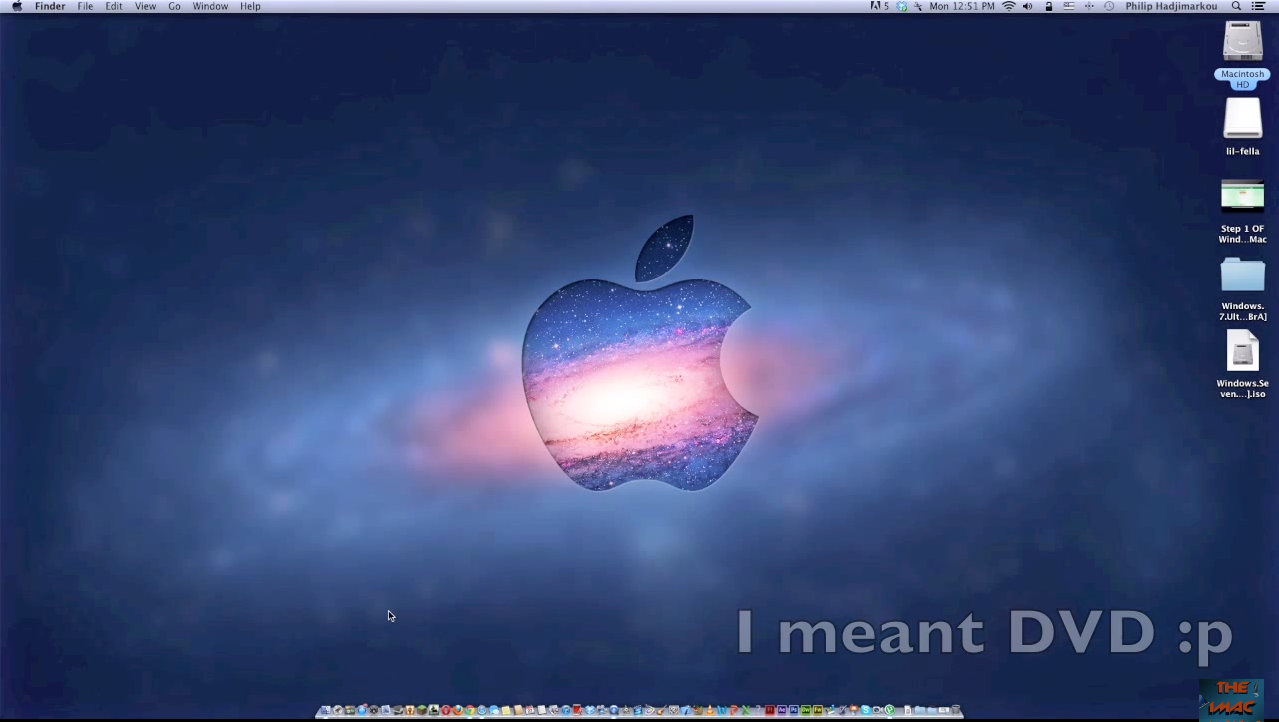This screenshot has width=1279, height=722.
Task: Open the Help menu
Action: [x=250, y=6]
